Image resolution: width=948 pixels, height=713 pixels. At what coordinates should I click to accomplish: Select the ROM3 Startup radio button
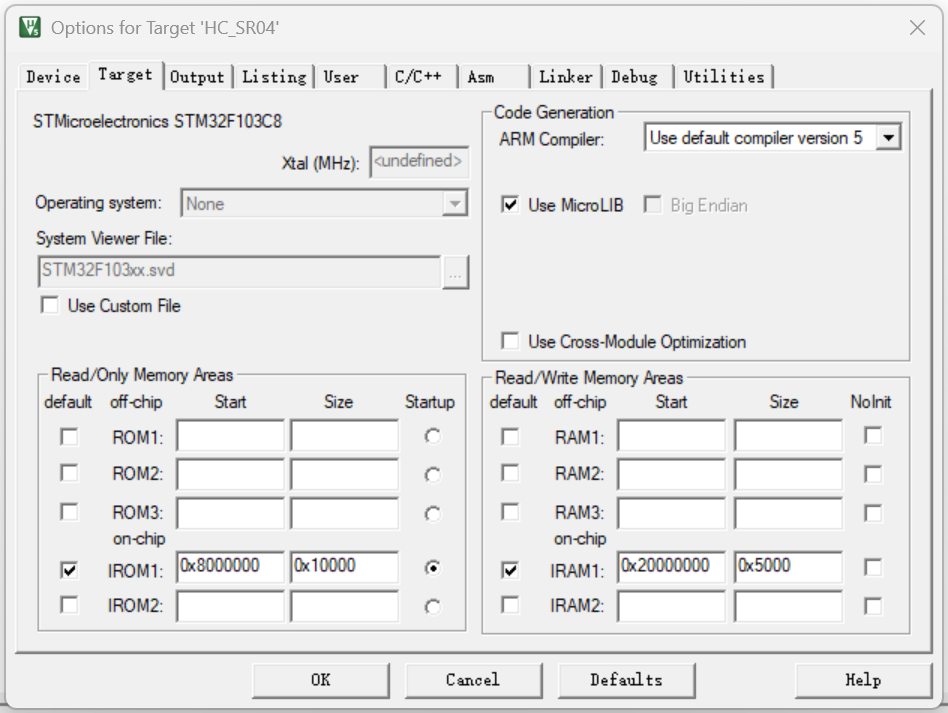tap(432, 514)
